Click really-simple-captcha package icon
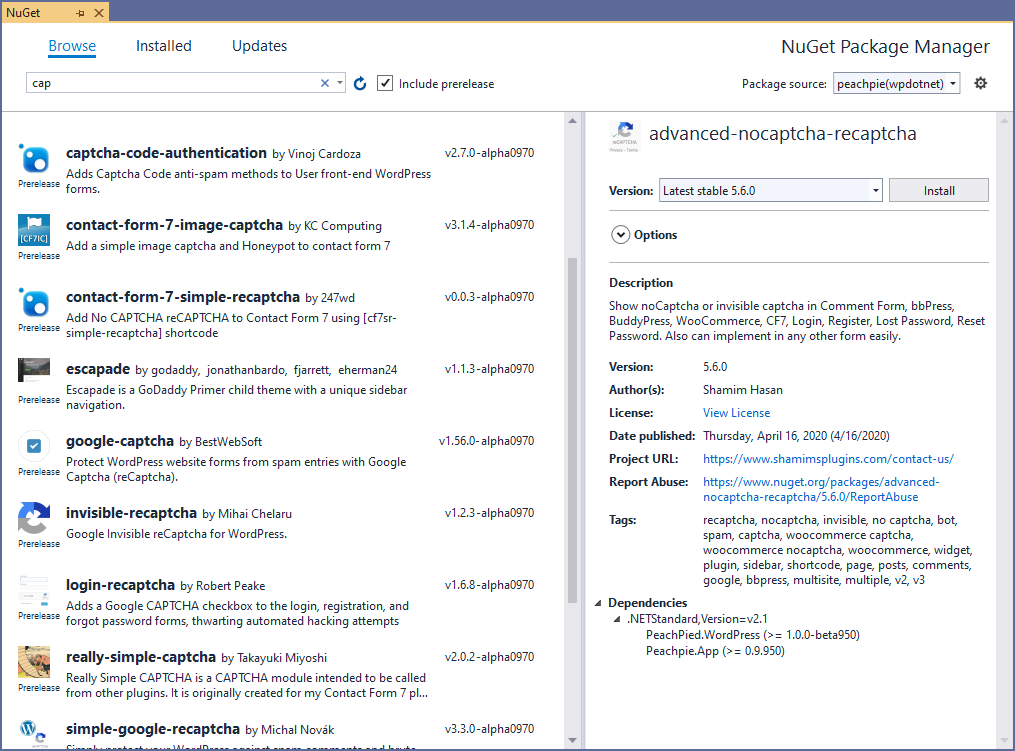The width and height of the screenshot is (1015, 751). [x=34, y=662]
